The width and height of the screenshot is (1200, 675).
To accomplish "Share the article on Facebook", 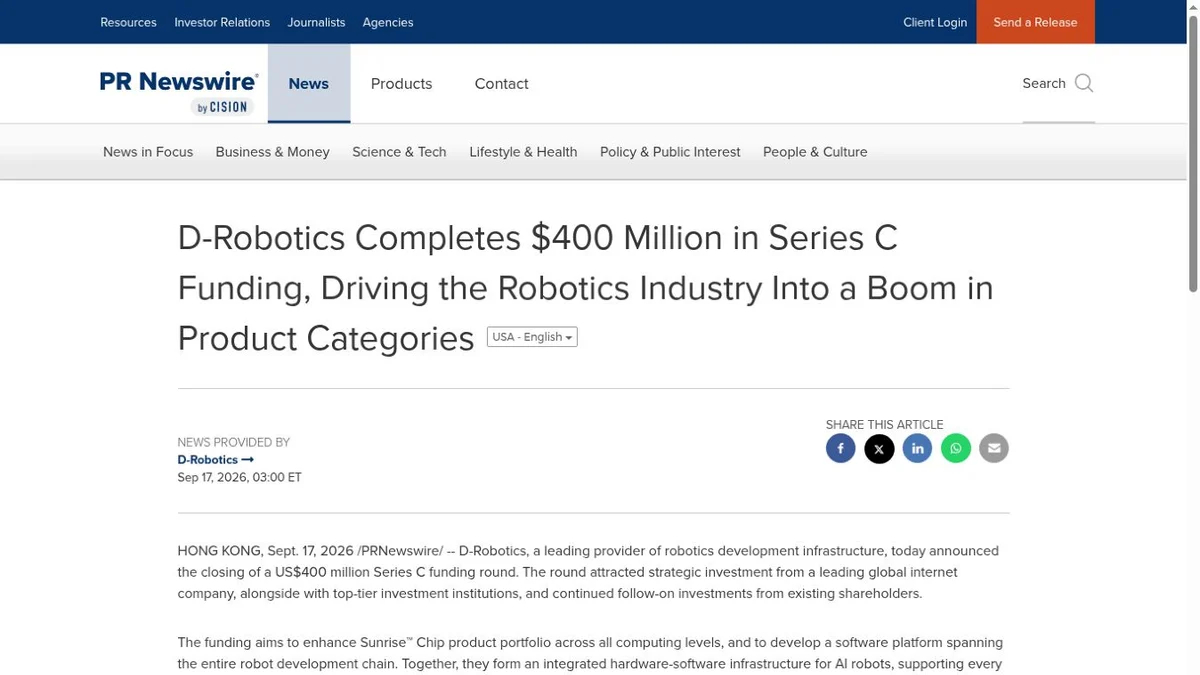I will click(x=840, y=449).
